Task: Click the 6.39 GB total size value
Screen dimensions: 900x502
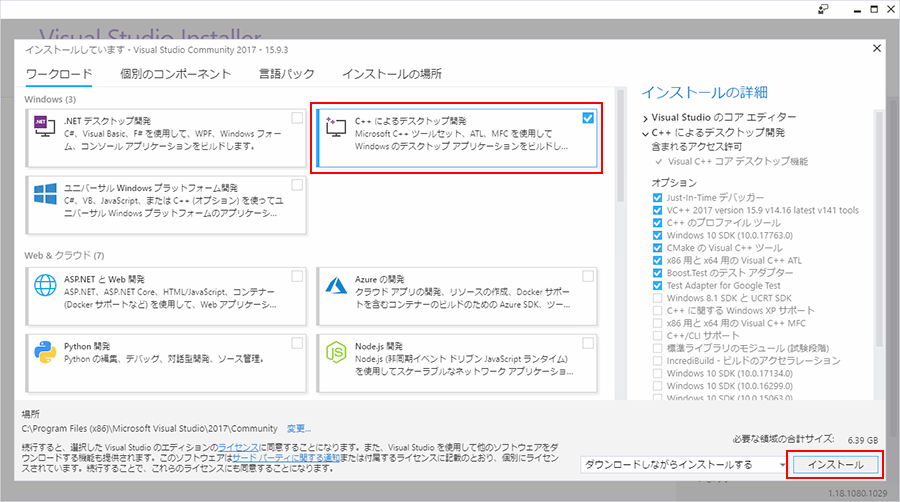Action: click(x=863, y=440)
